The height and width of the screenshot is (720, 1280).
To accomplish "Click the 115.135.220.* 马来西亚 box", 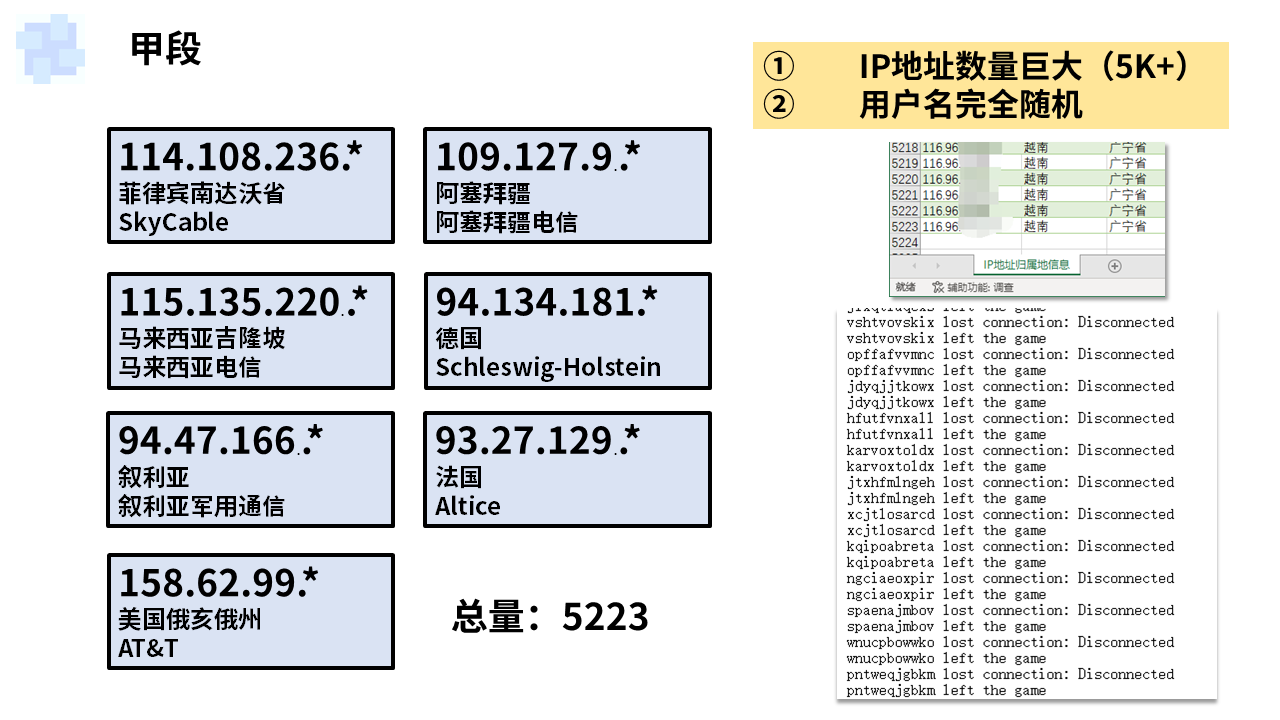I will tap(251, 331).
